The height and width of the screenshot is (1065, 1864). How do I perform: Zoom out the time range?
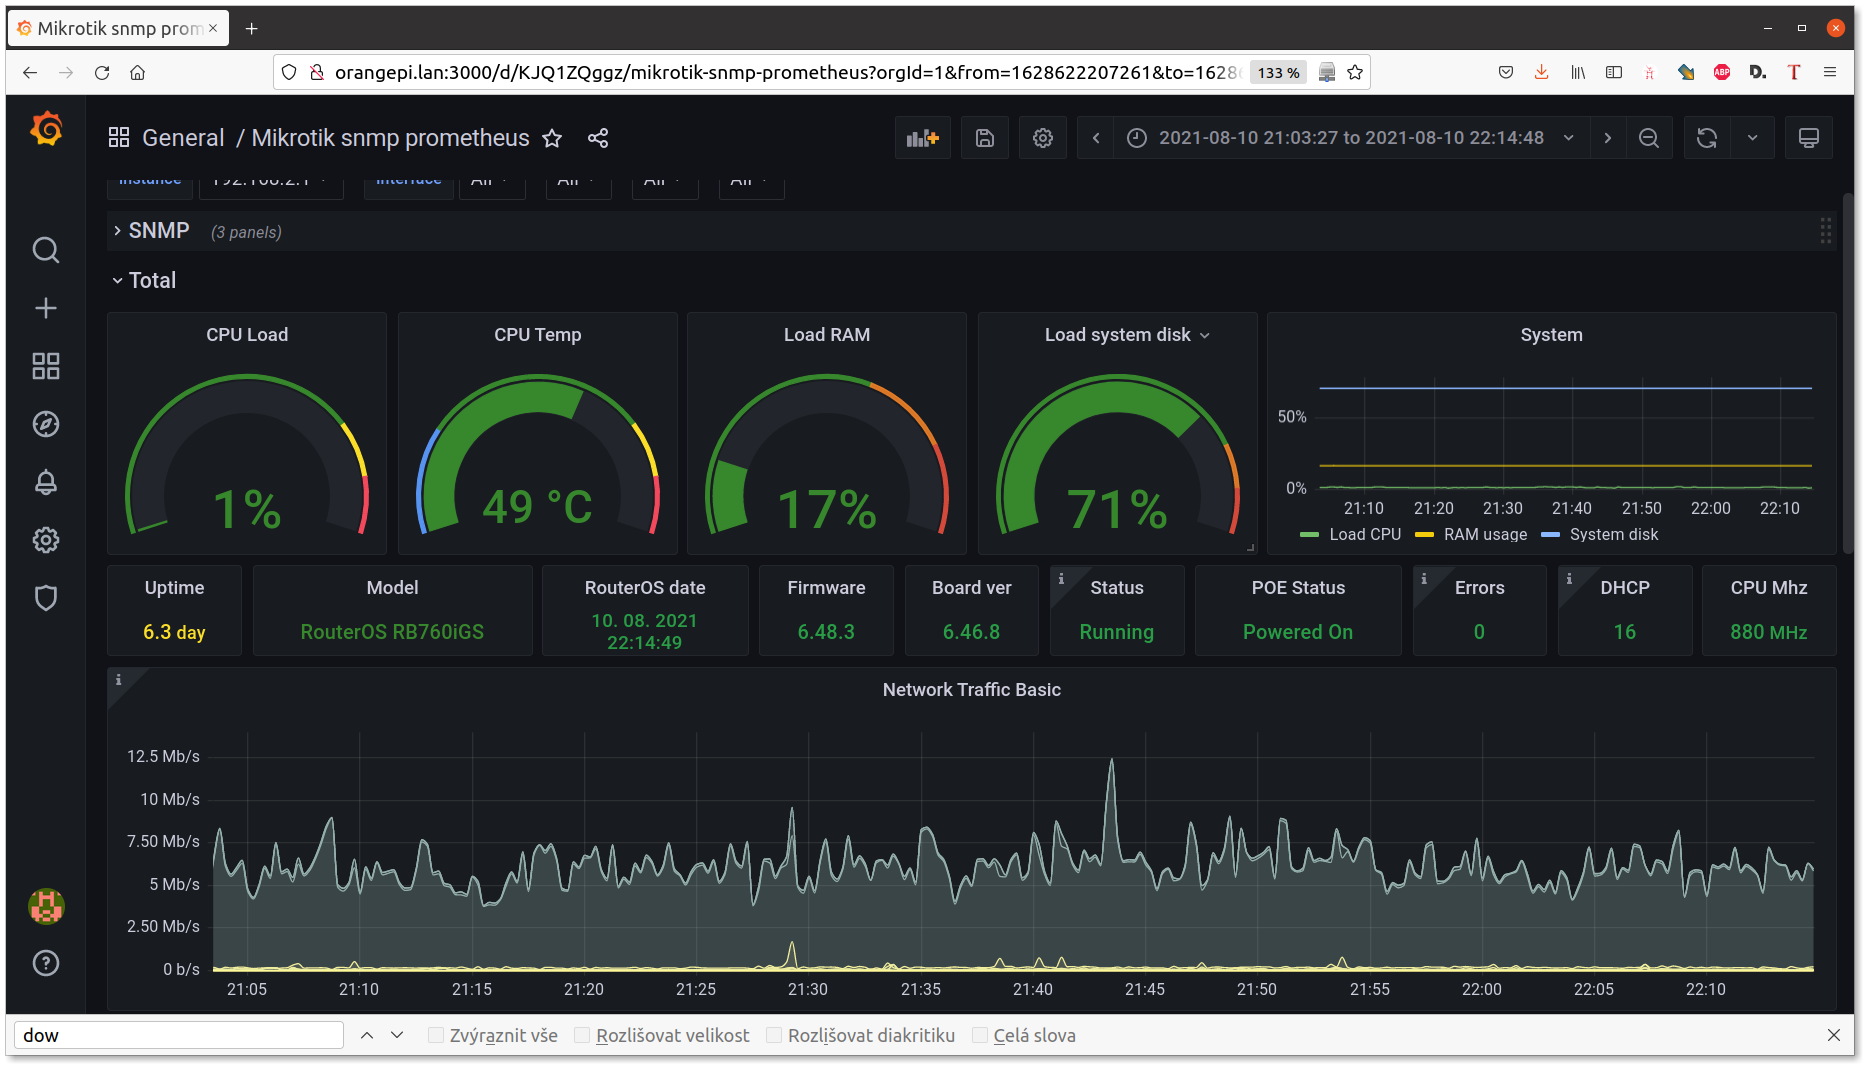(1649, 138)
